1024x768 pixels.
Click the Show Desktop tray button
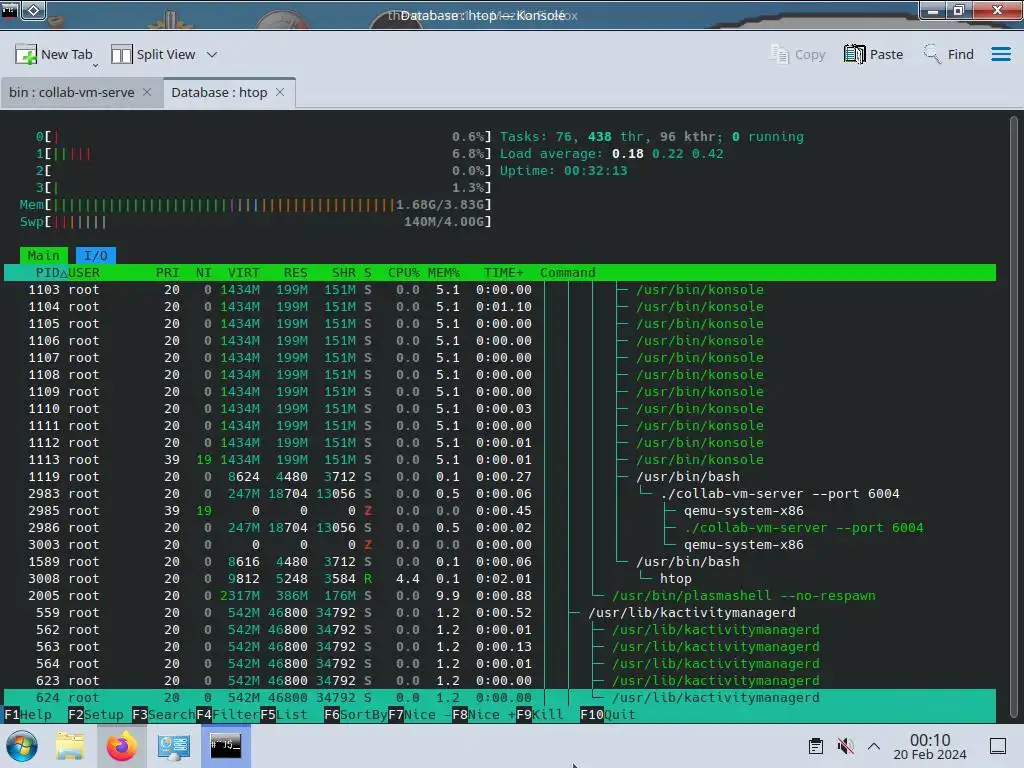(998, 746)
